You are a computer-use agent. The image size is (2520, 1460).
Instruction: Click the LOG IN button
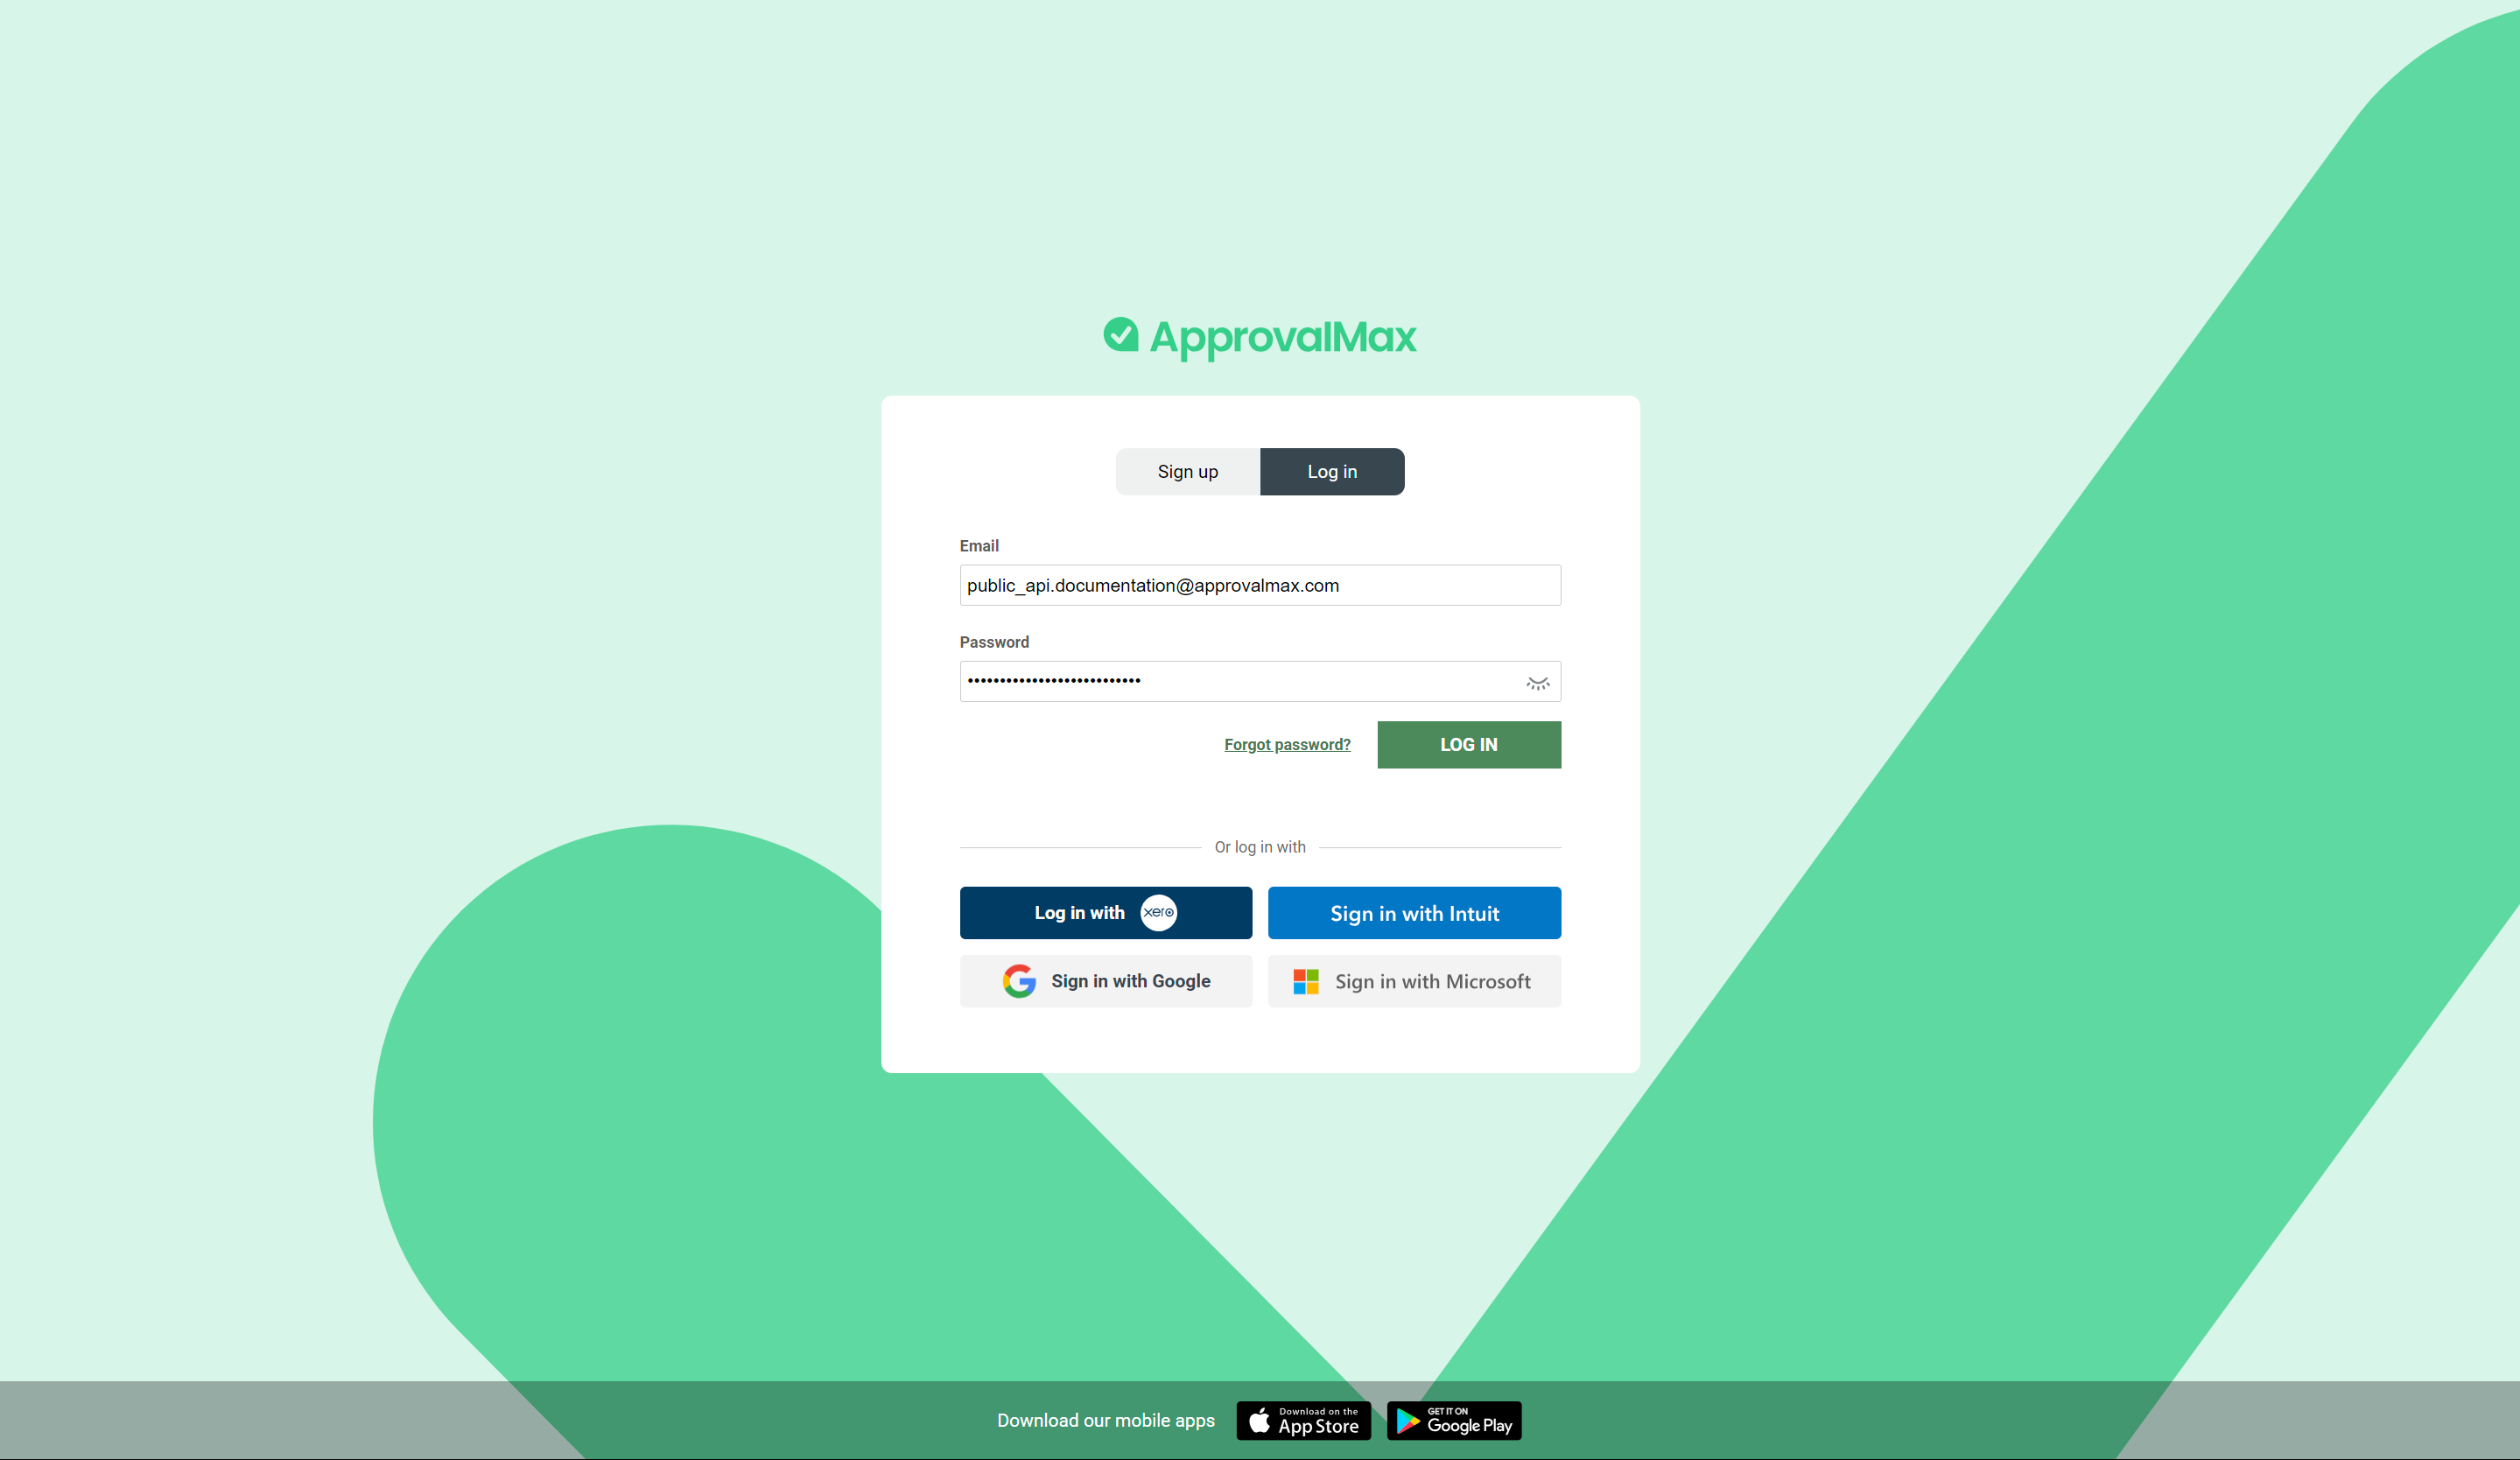1469,744
